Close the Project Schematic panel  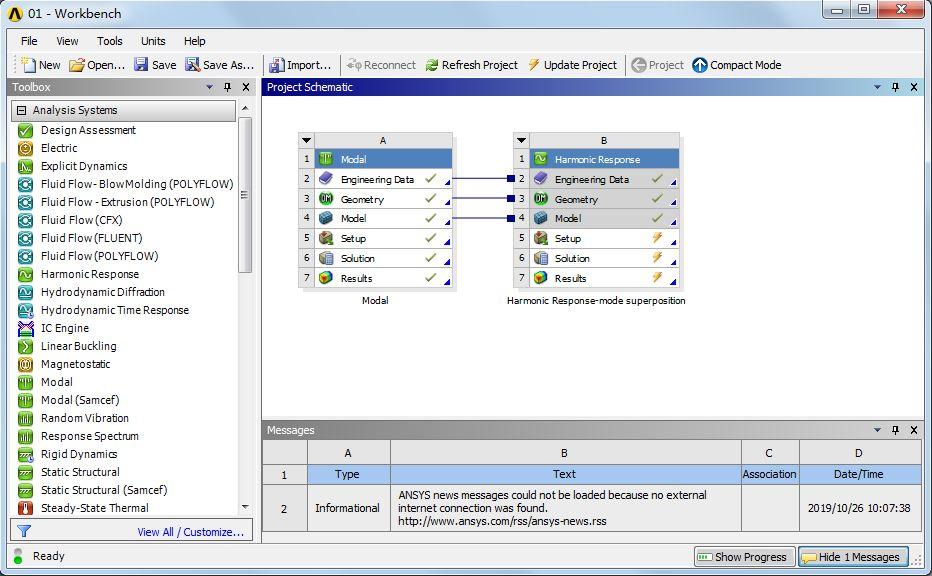(914, 87)
